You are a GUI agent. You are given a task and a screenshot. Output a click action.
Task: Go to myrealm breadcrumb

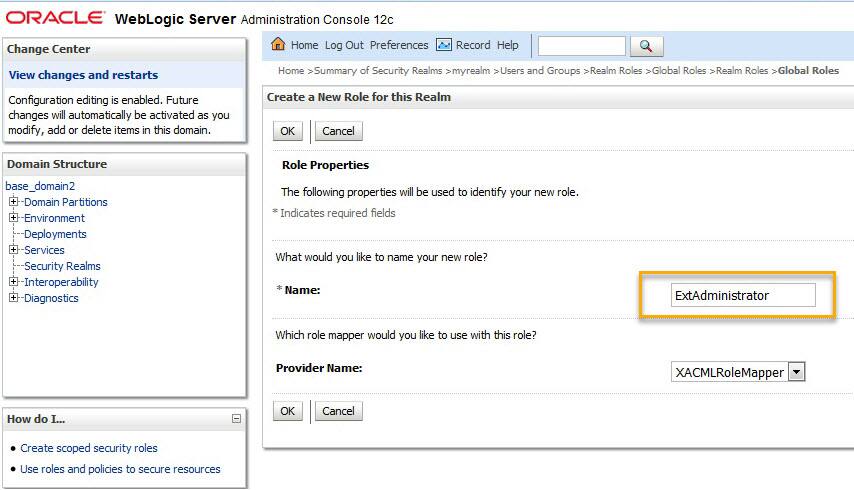pyautogui.click(x=471, y=71)
